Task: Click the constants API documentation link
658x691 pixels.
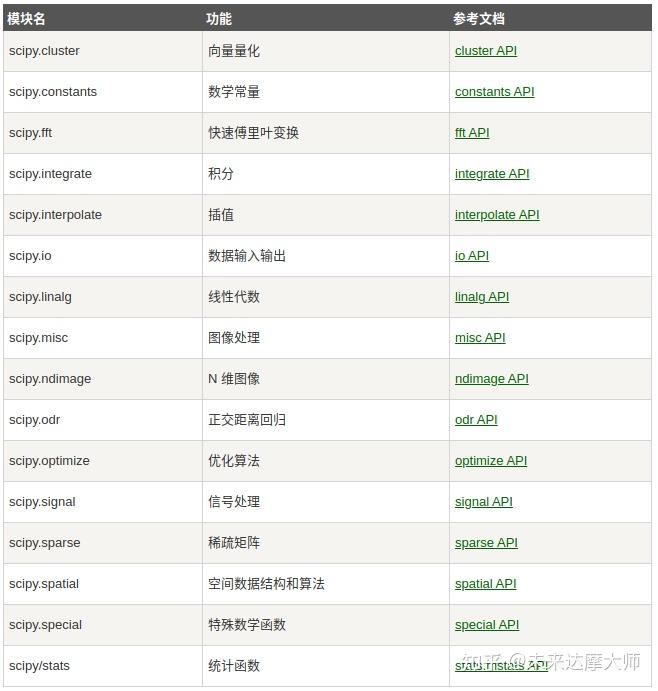Action: coord(494,92)
